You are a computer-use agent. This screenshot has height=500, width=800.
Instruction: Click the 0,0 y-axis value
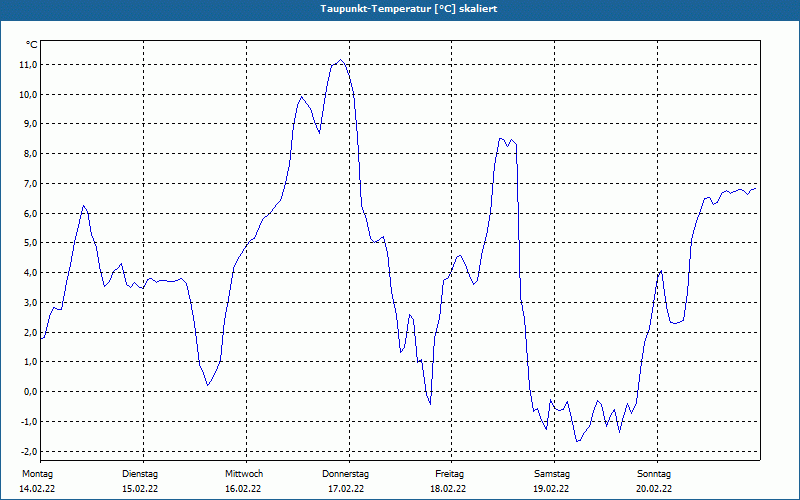click(30, 392)
